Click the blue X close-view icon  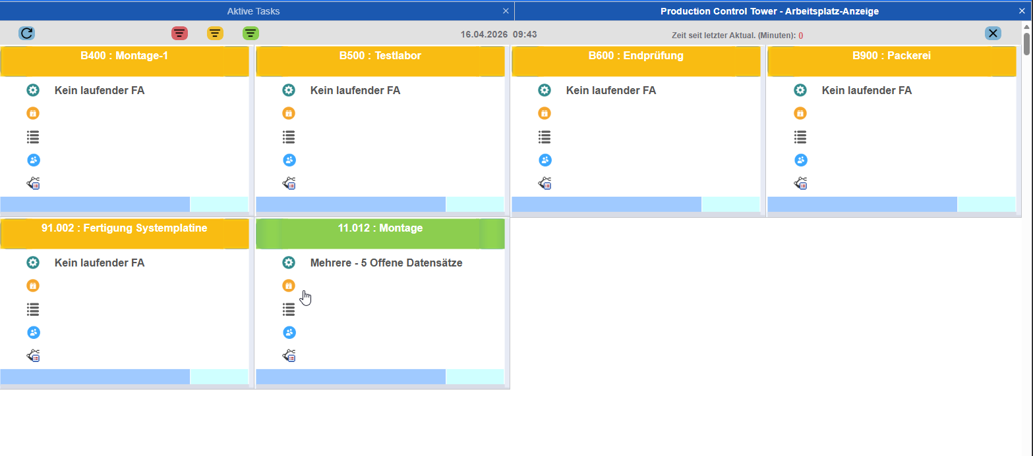(x=993, y=33)
